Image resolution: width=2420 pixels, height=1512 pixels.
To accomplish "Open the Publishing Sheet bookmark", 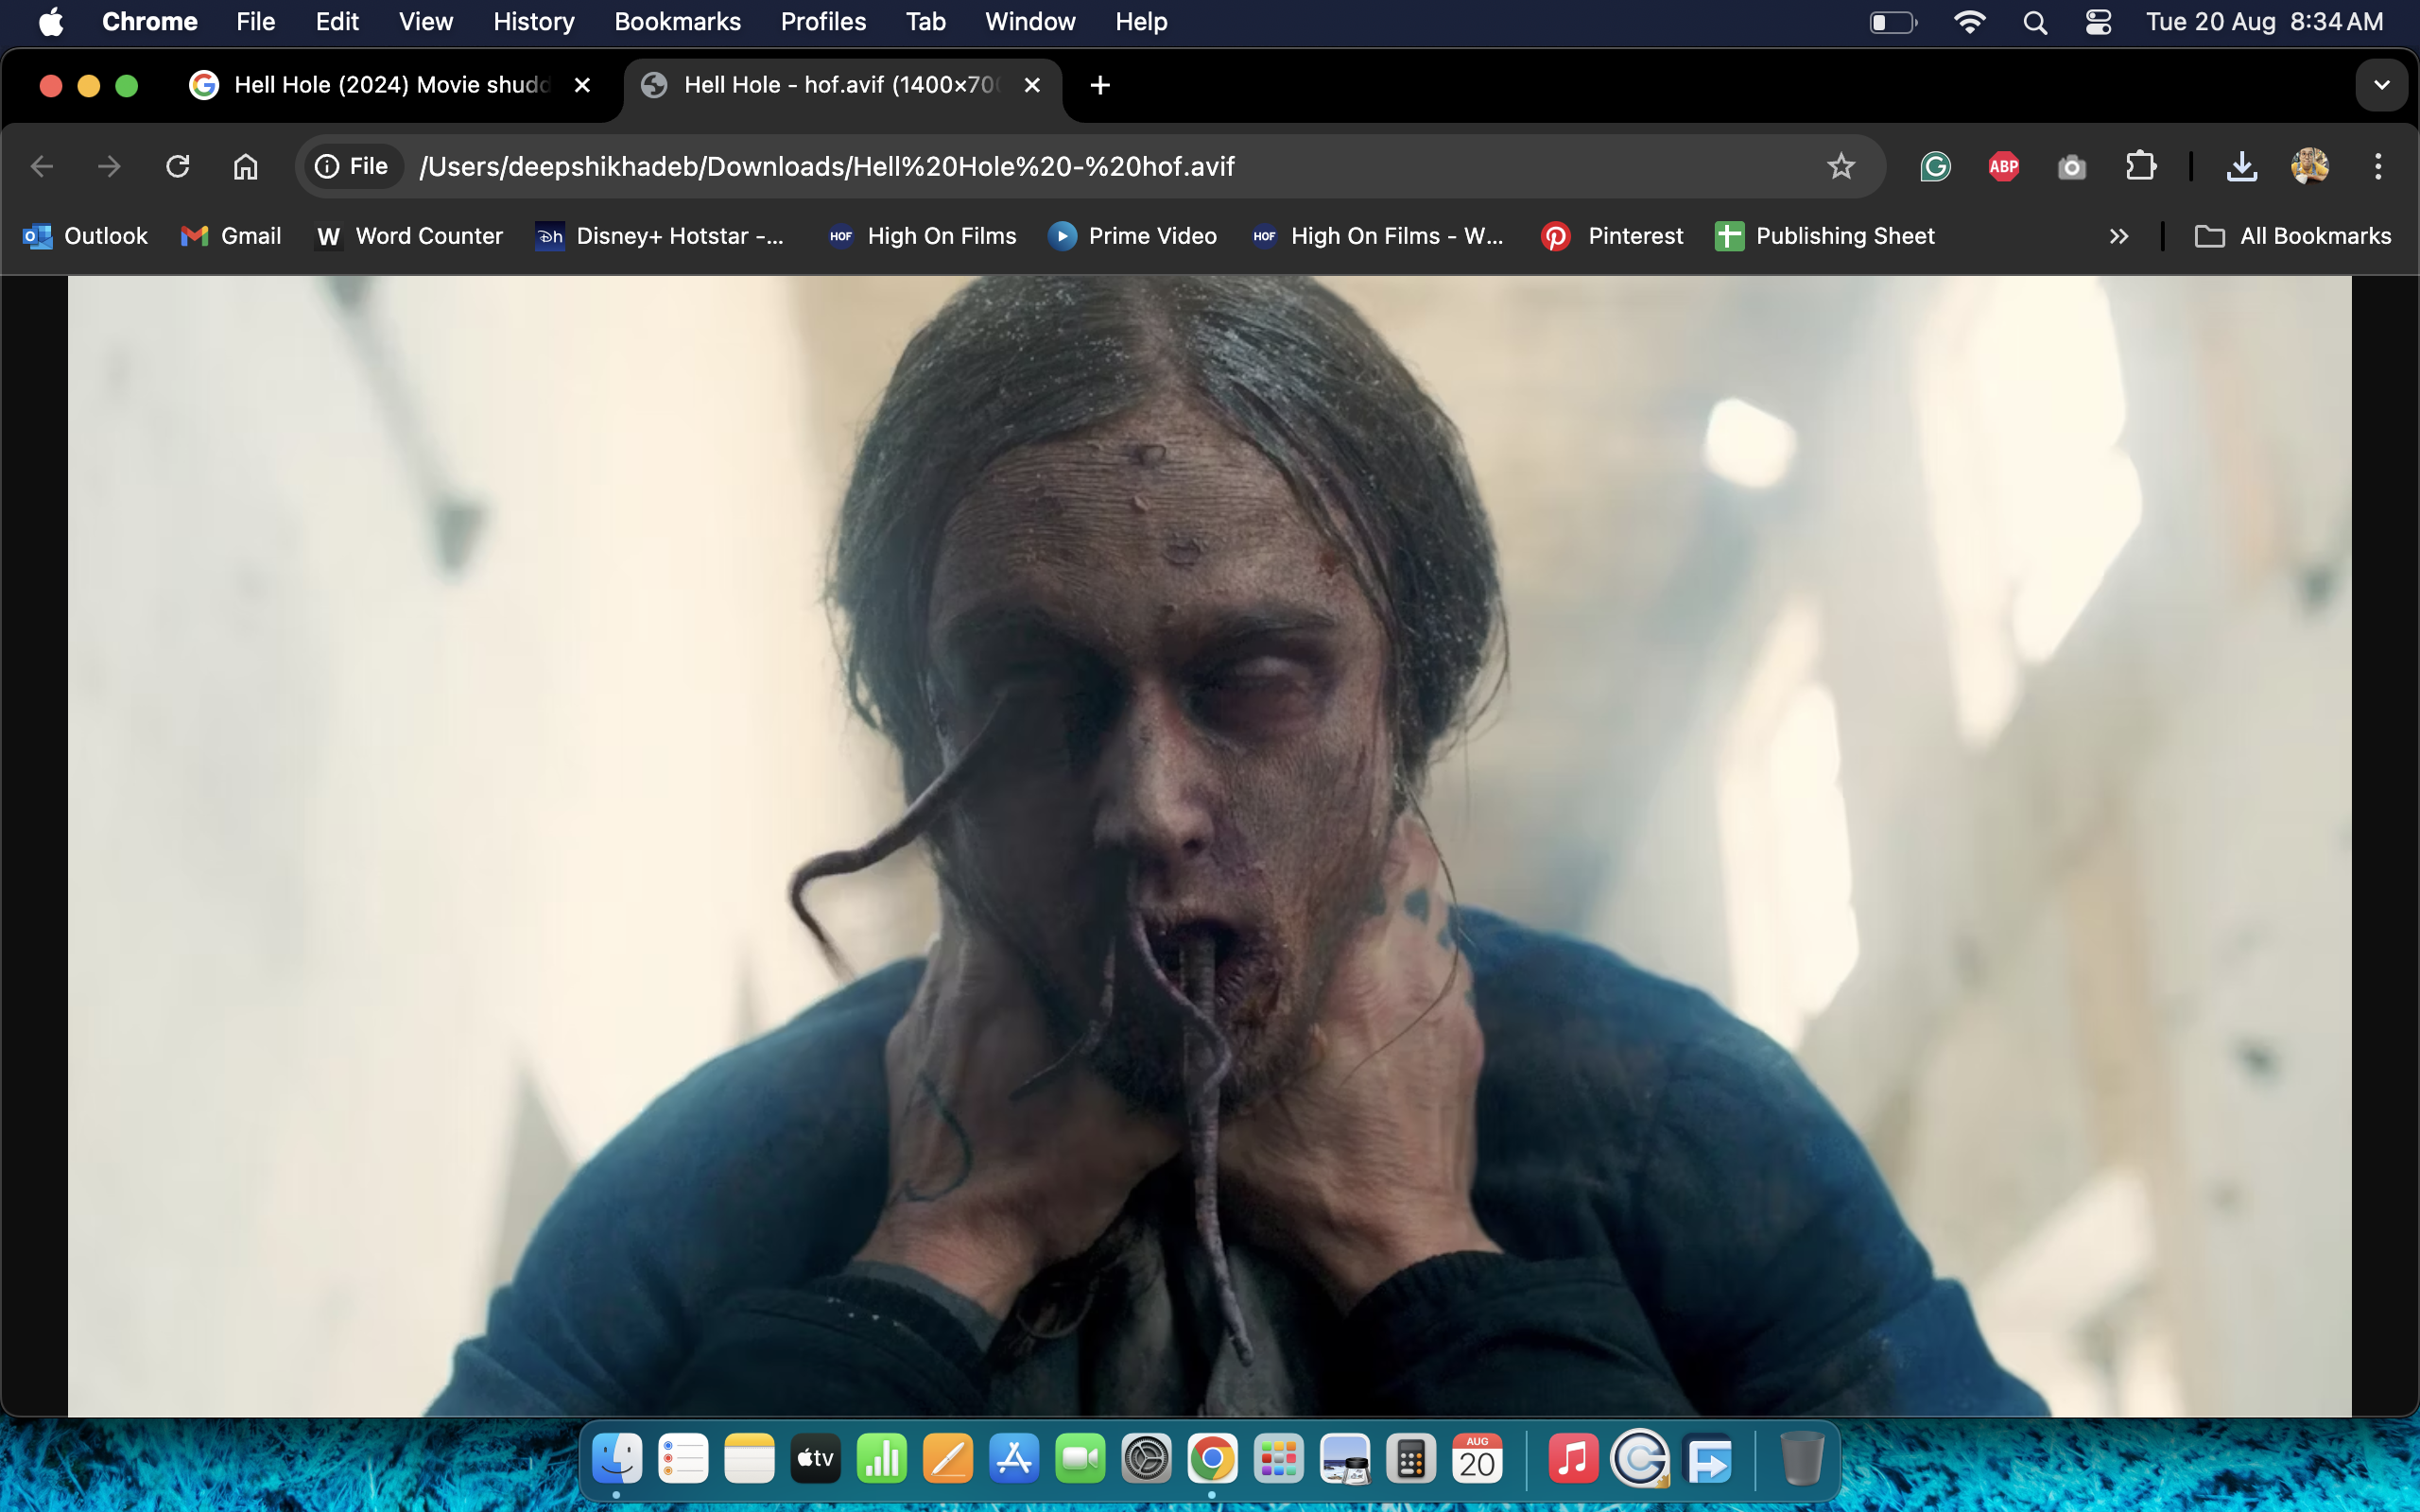I will pos(1825,236).
